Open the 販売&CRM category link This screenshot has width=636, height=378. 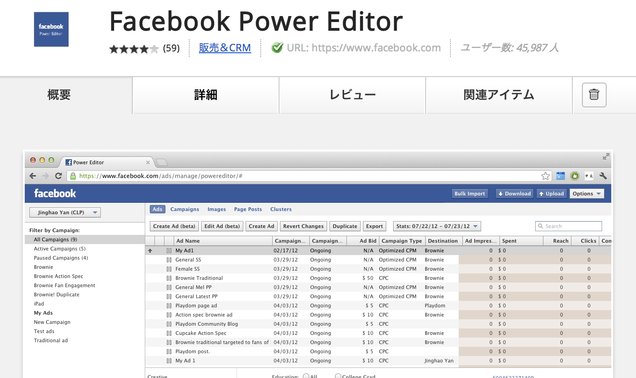point(225,48)
